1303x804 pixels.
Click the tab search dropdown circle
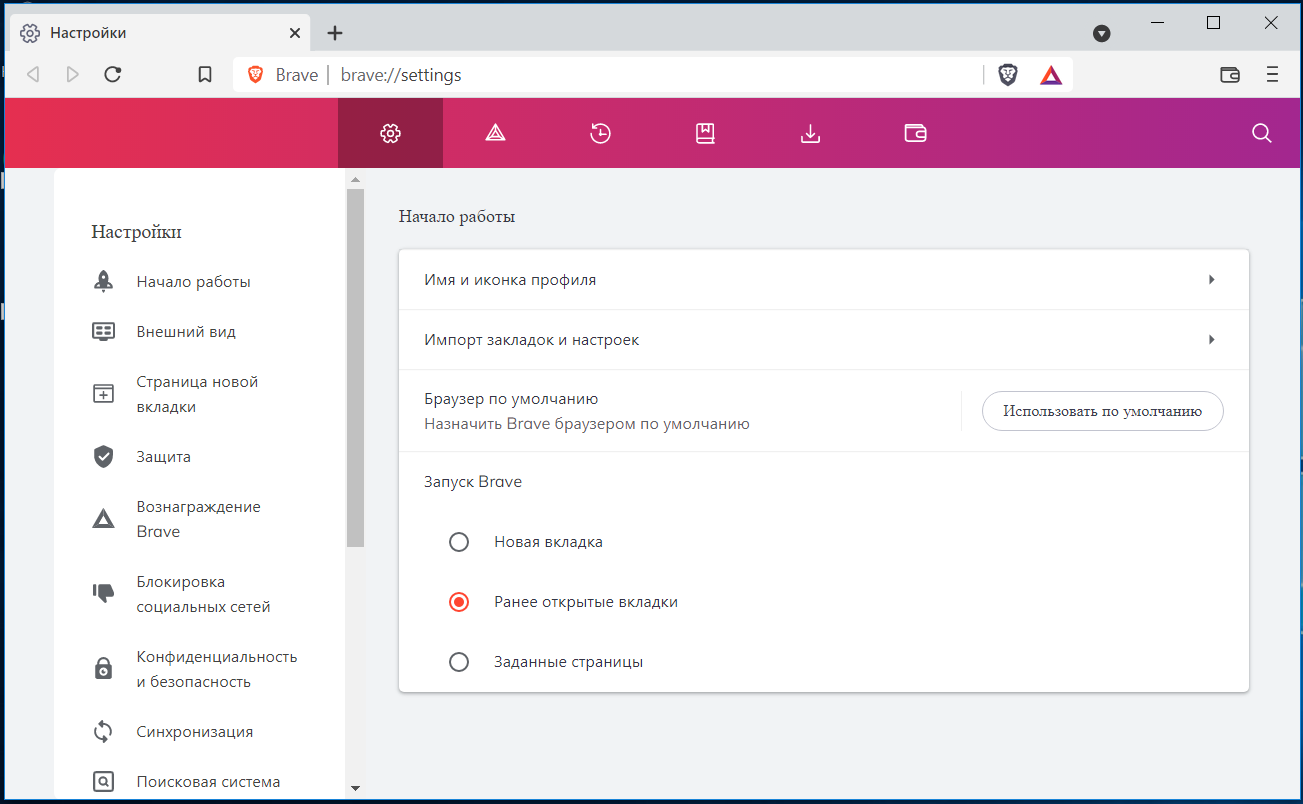click(1102, 33)
